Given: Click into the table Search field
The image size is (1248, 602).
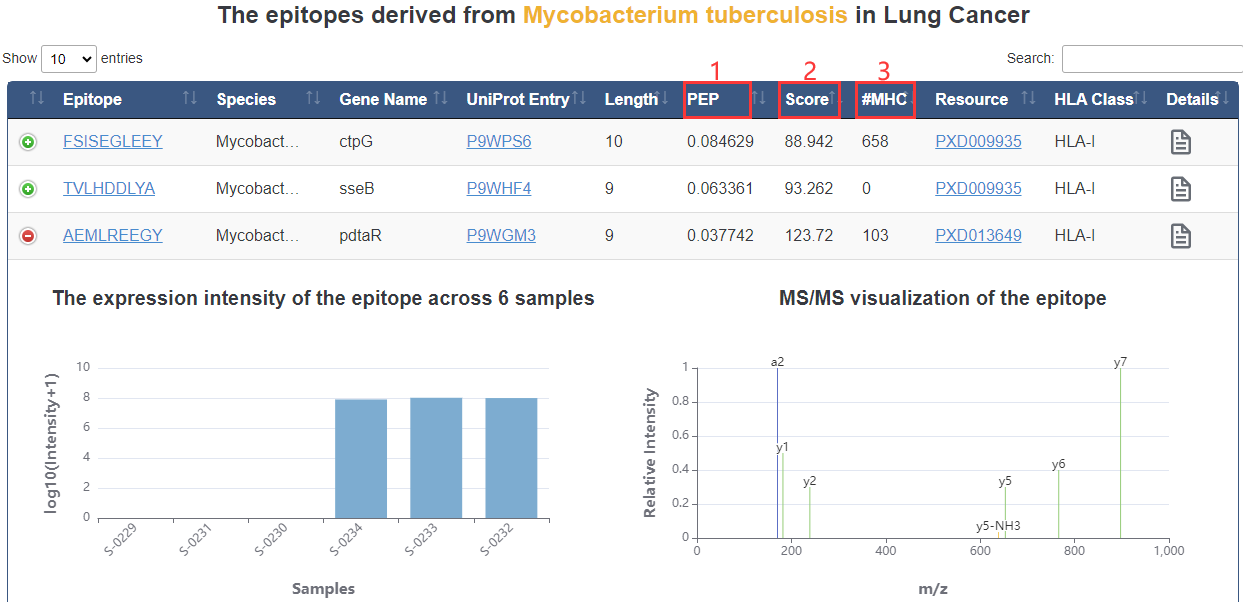Looking at the screenshot, I should tap(1153, 59).
